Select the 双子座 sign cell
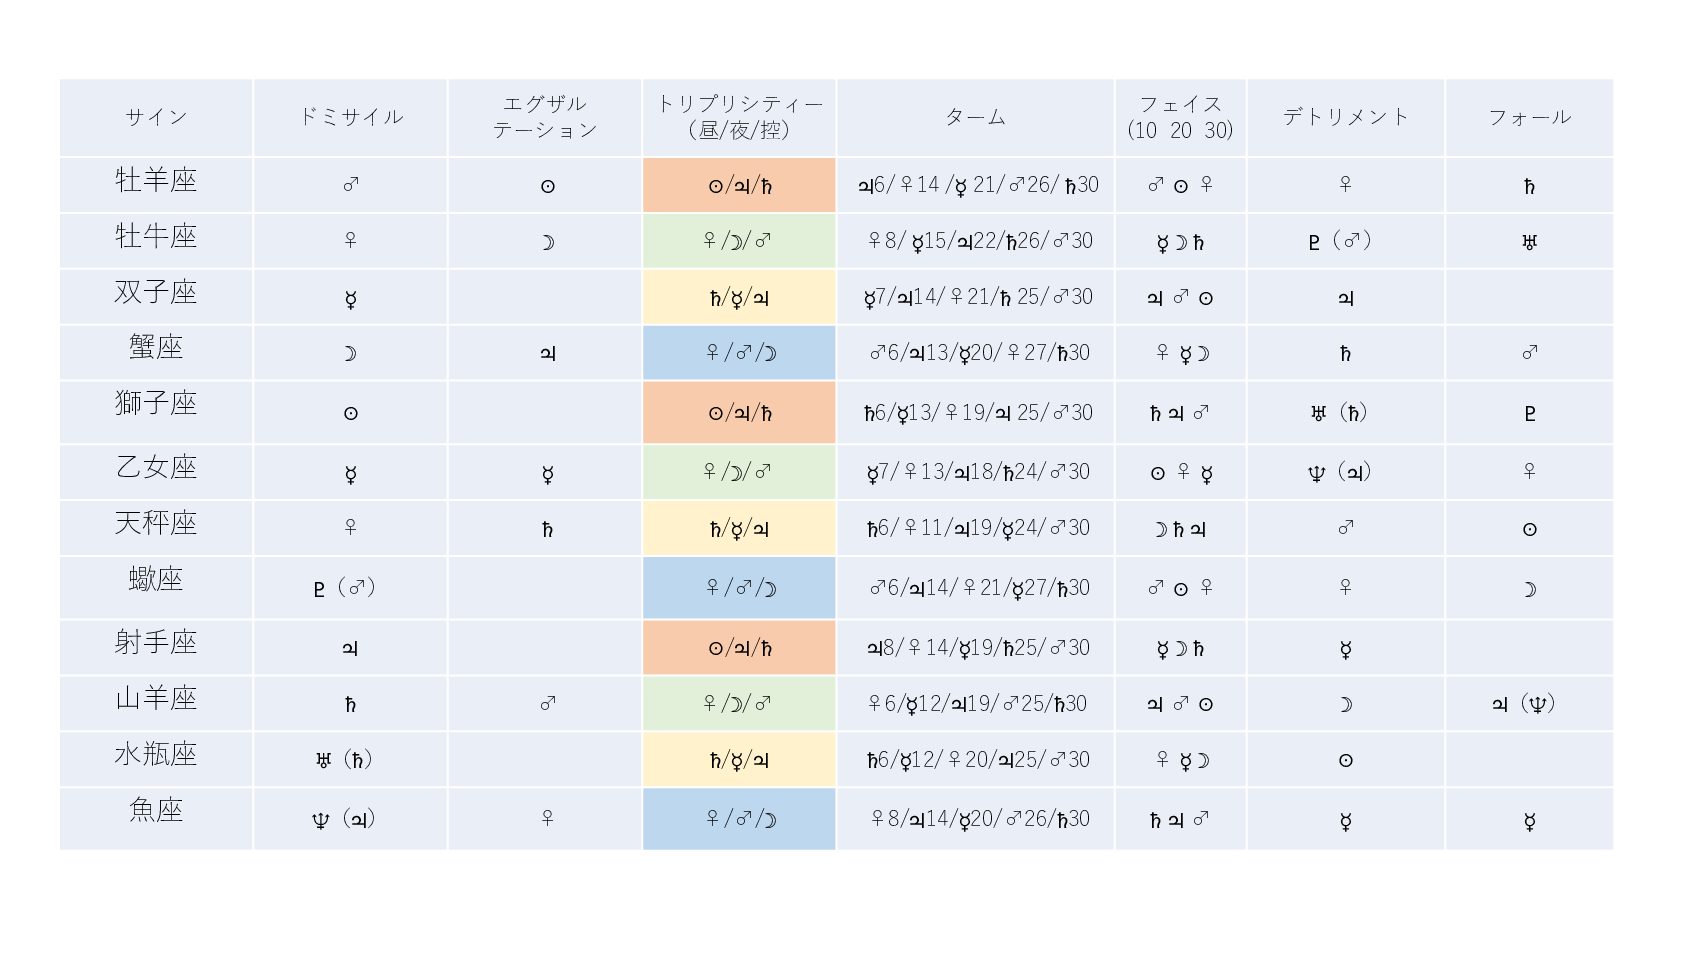Screen dimensions: 1707x960 pyautogui.click(x=156, y=297)
